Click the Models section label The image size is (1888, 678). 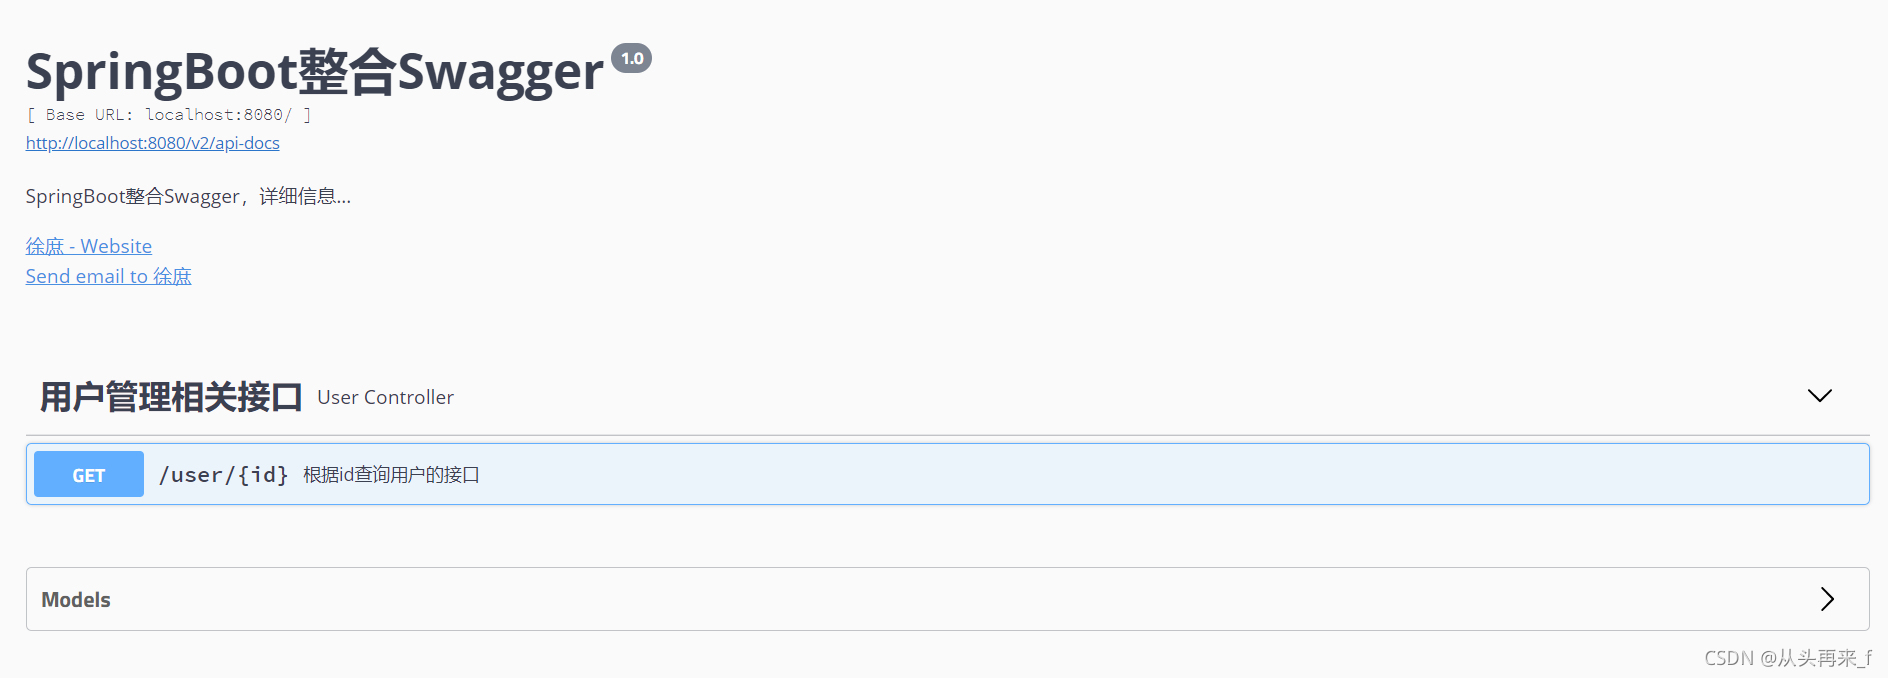[x=75, y=598]
